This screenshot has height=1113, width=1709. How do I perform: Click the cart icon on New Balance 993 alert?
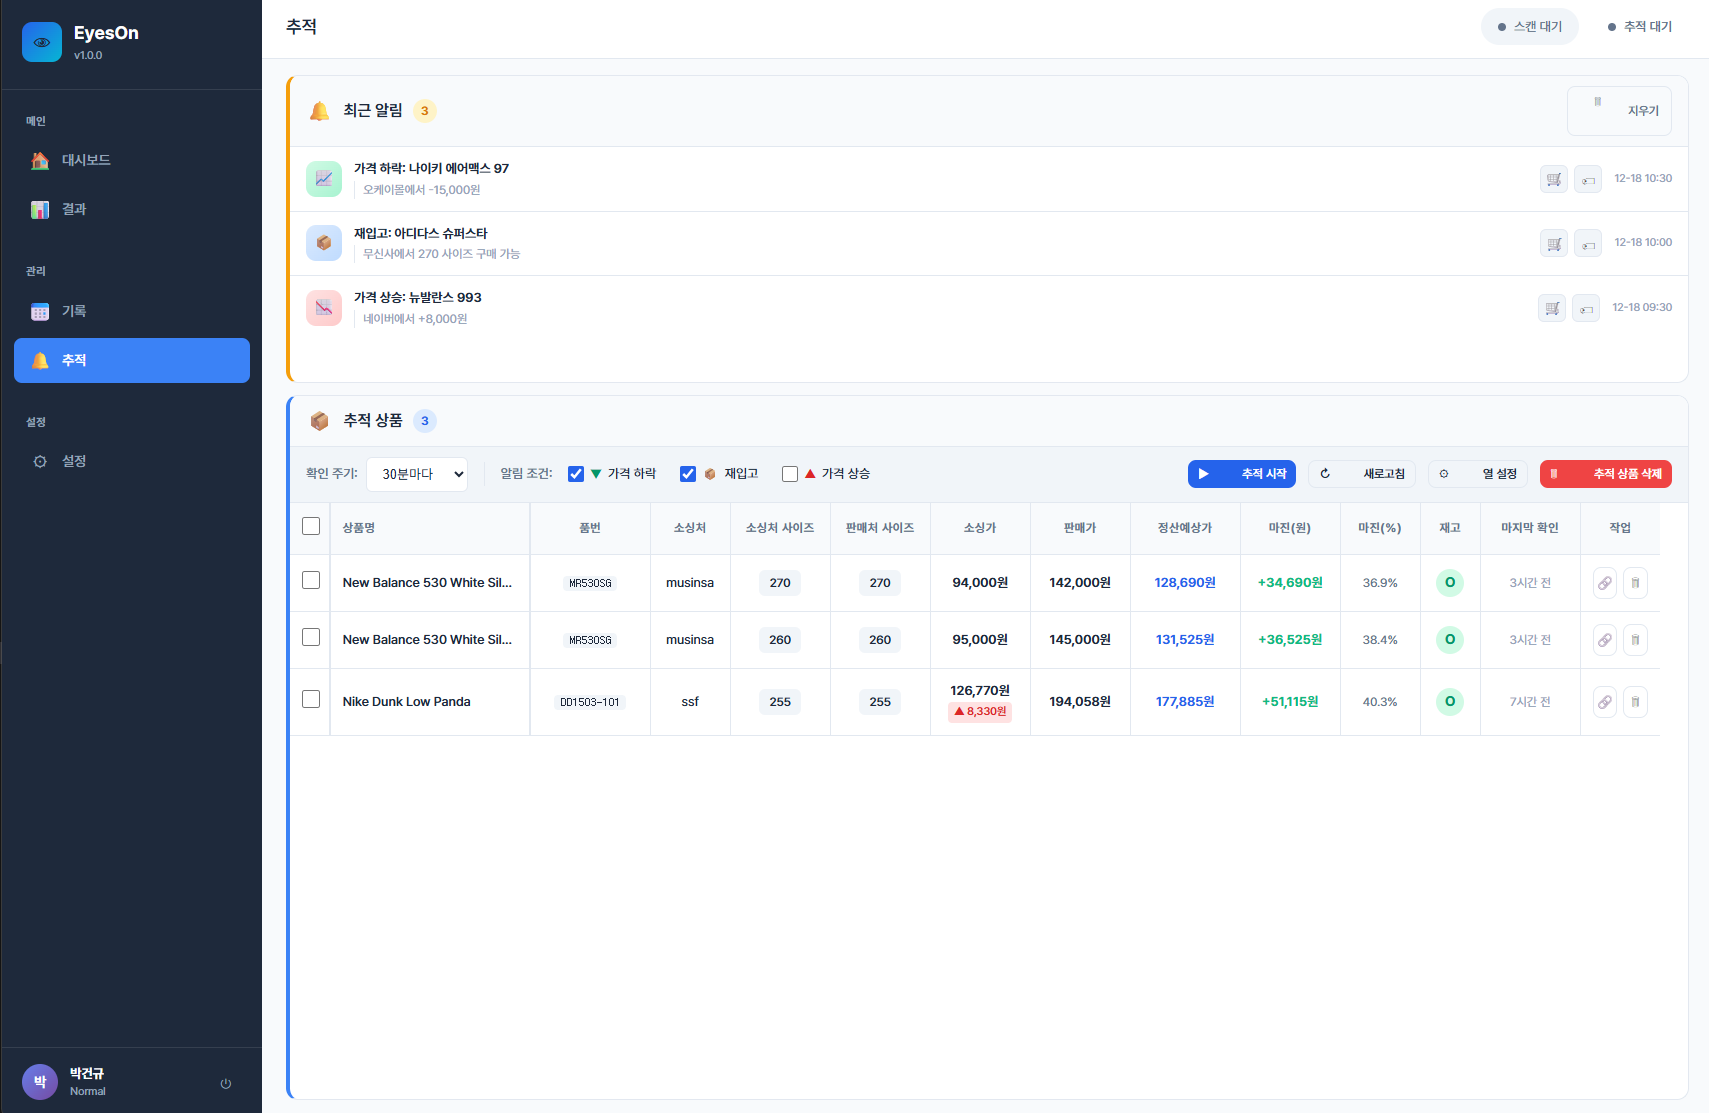coord(1551,308)
